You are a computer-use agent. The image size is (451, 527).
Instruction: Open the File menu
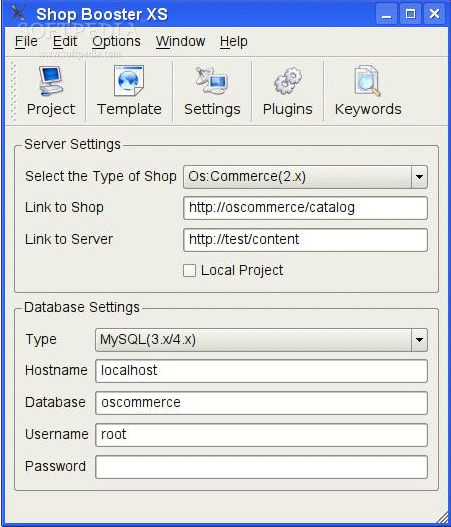[x=26, y=42]
